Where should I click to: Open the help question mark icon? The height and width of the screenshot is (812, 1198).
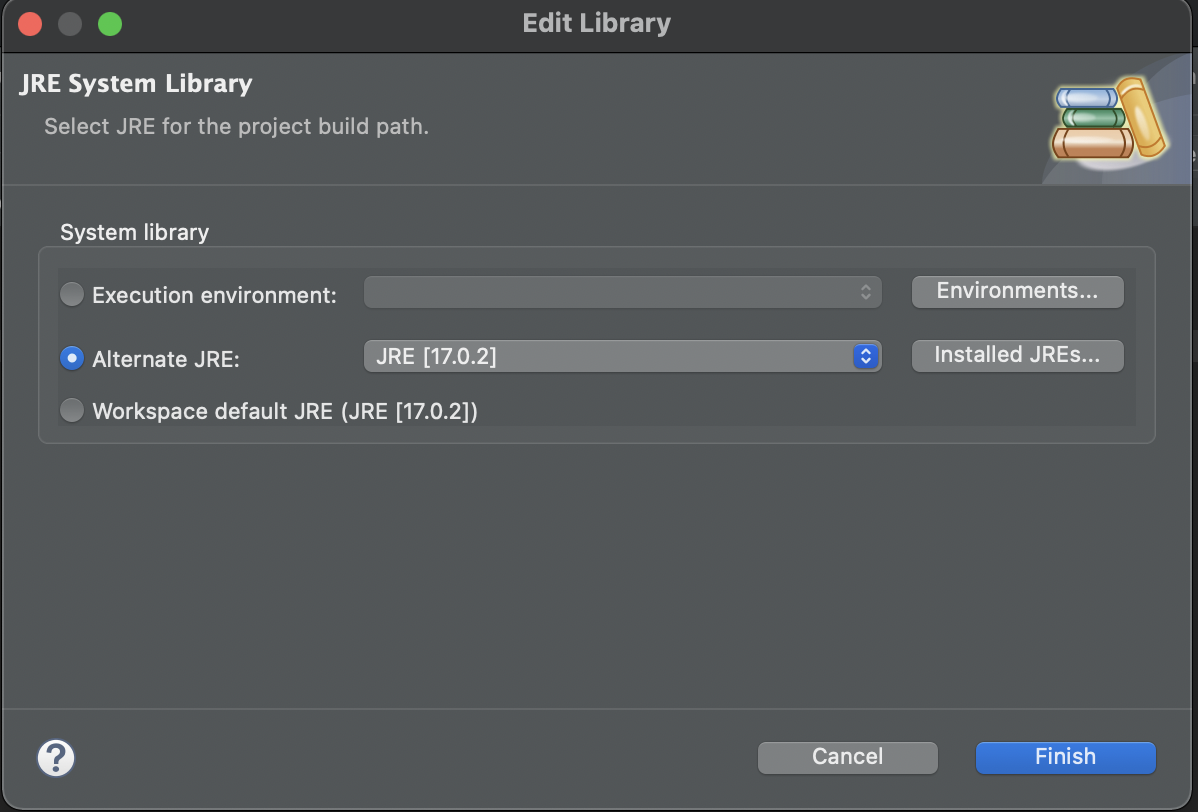(56, 758)
